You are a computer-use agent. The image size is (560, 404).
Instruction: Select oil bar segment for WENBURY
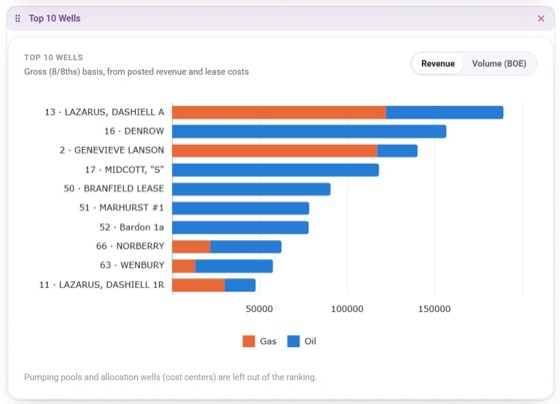tap(234, 266)
